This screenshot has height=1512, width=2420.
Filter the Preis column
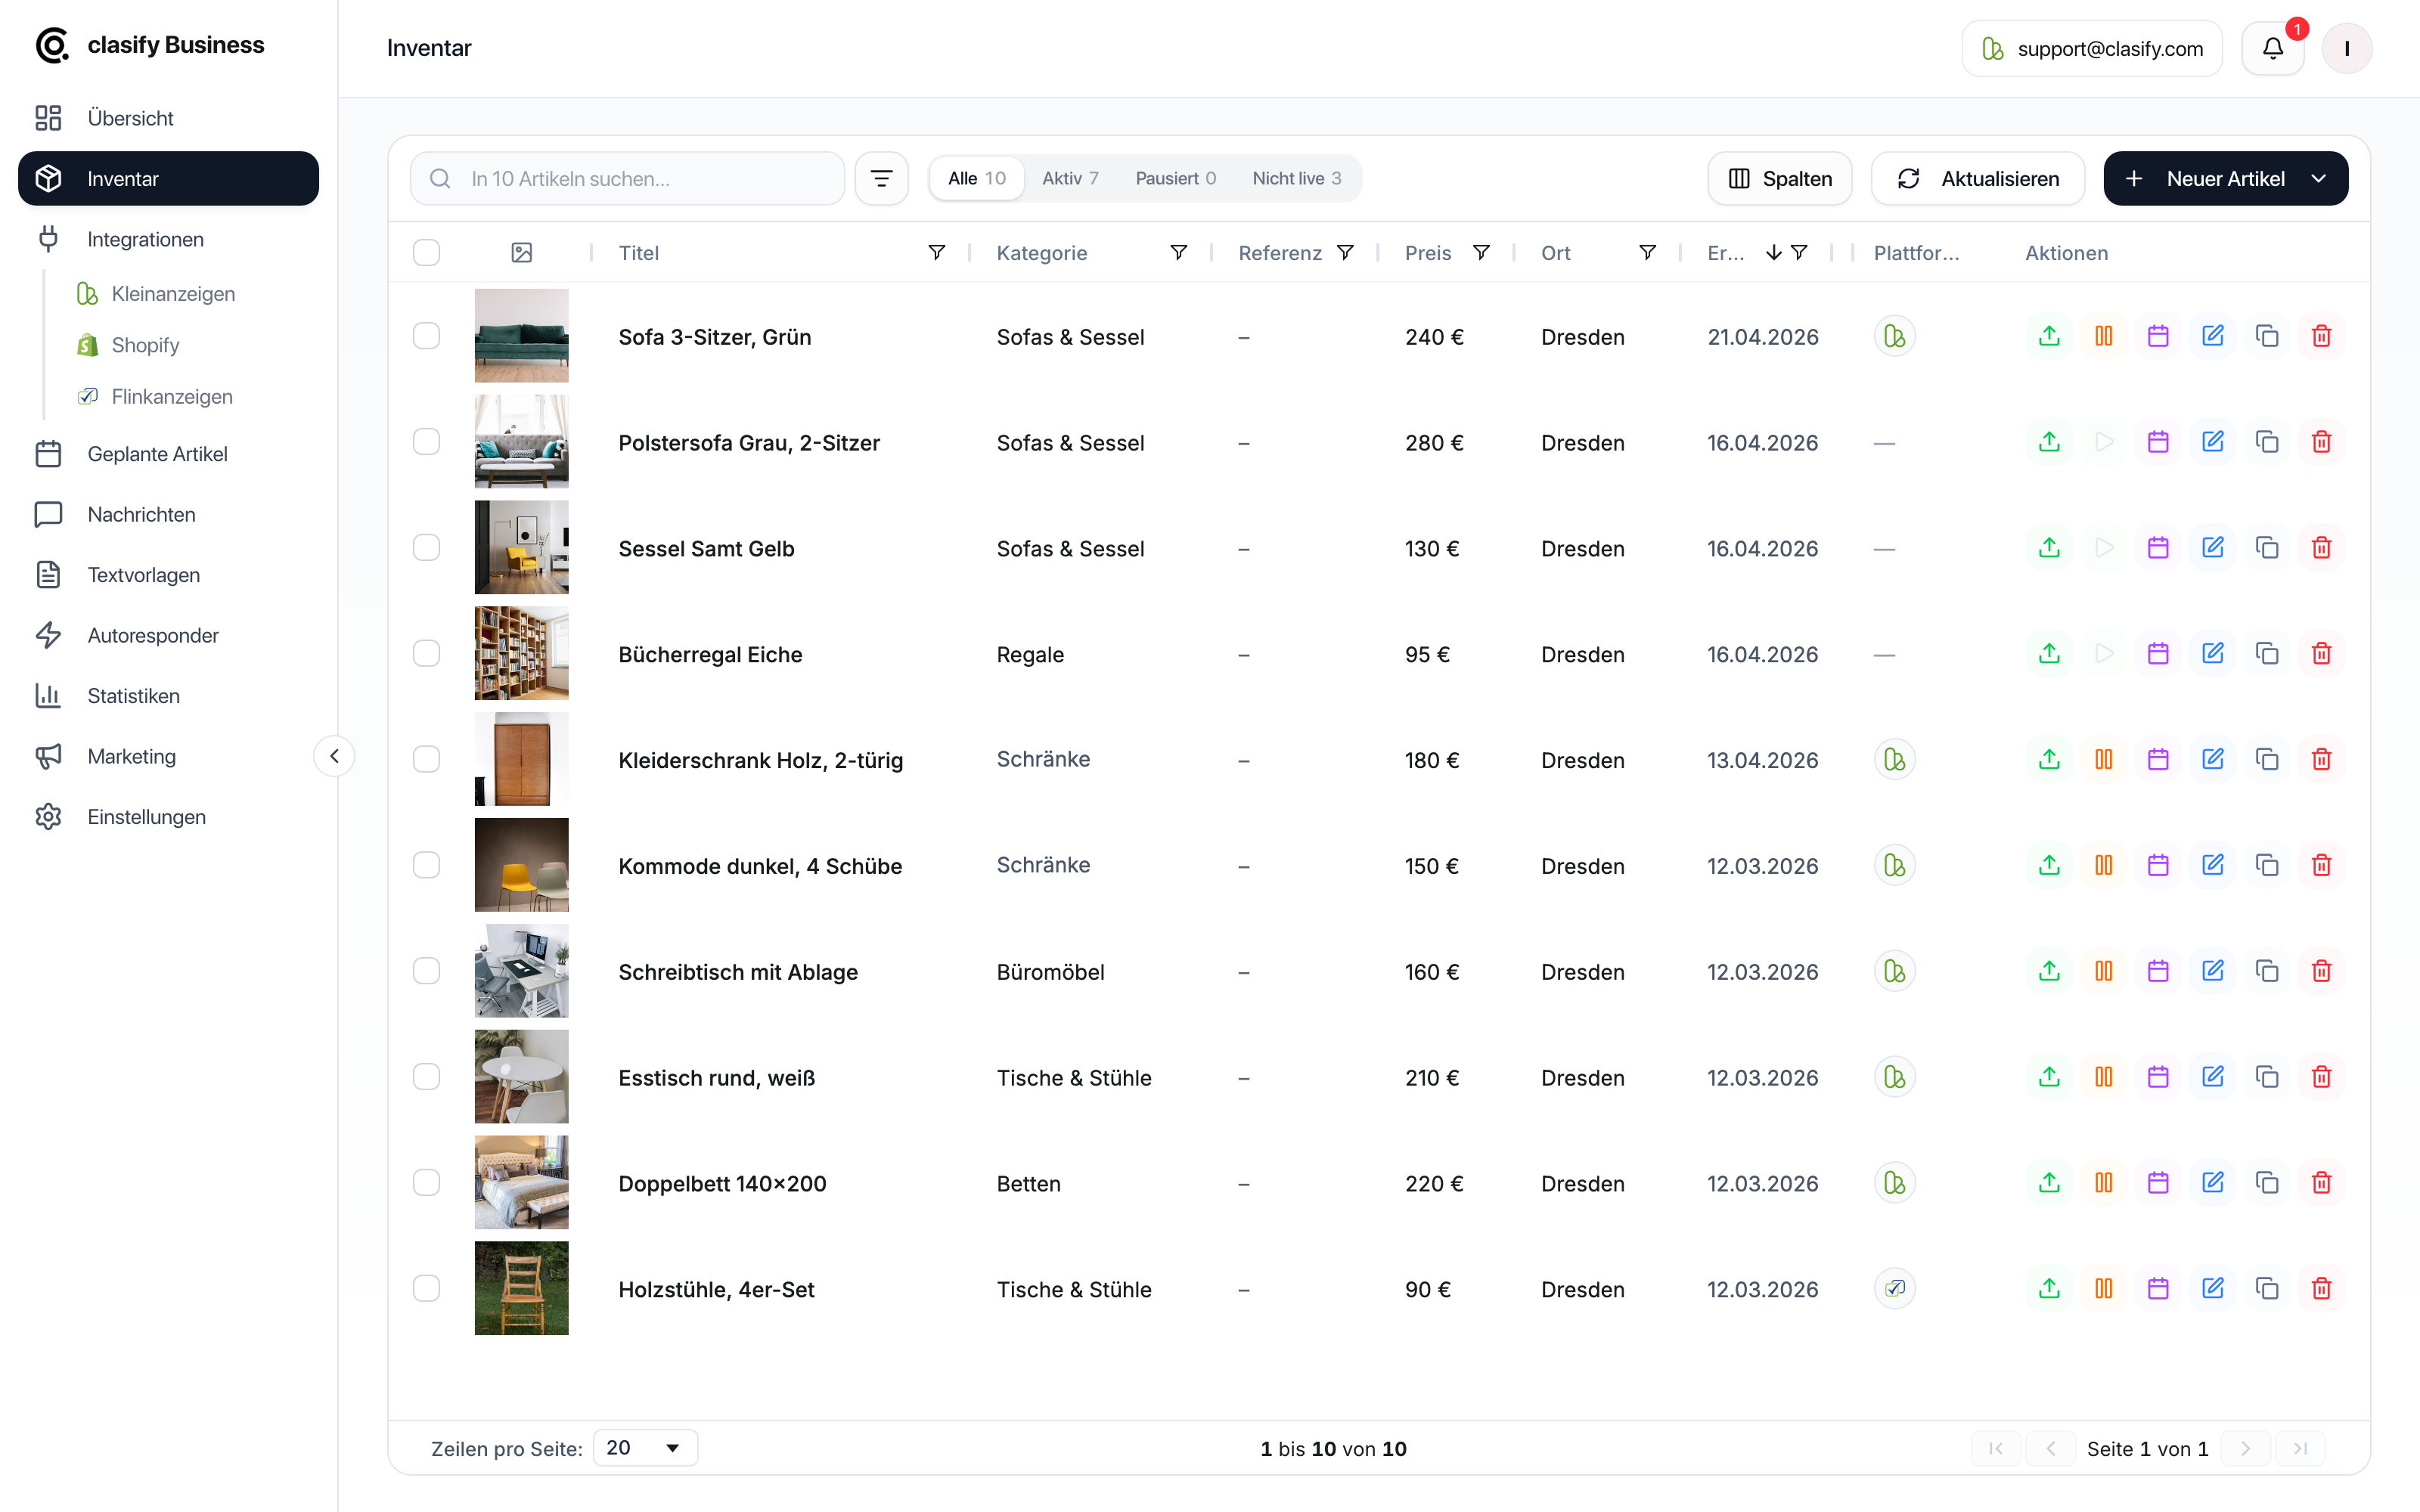tap(1482, 253)
